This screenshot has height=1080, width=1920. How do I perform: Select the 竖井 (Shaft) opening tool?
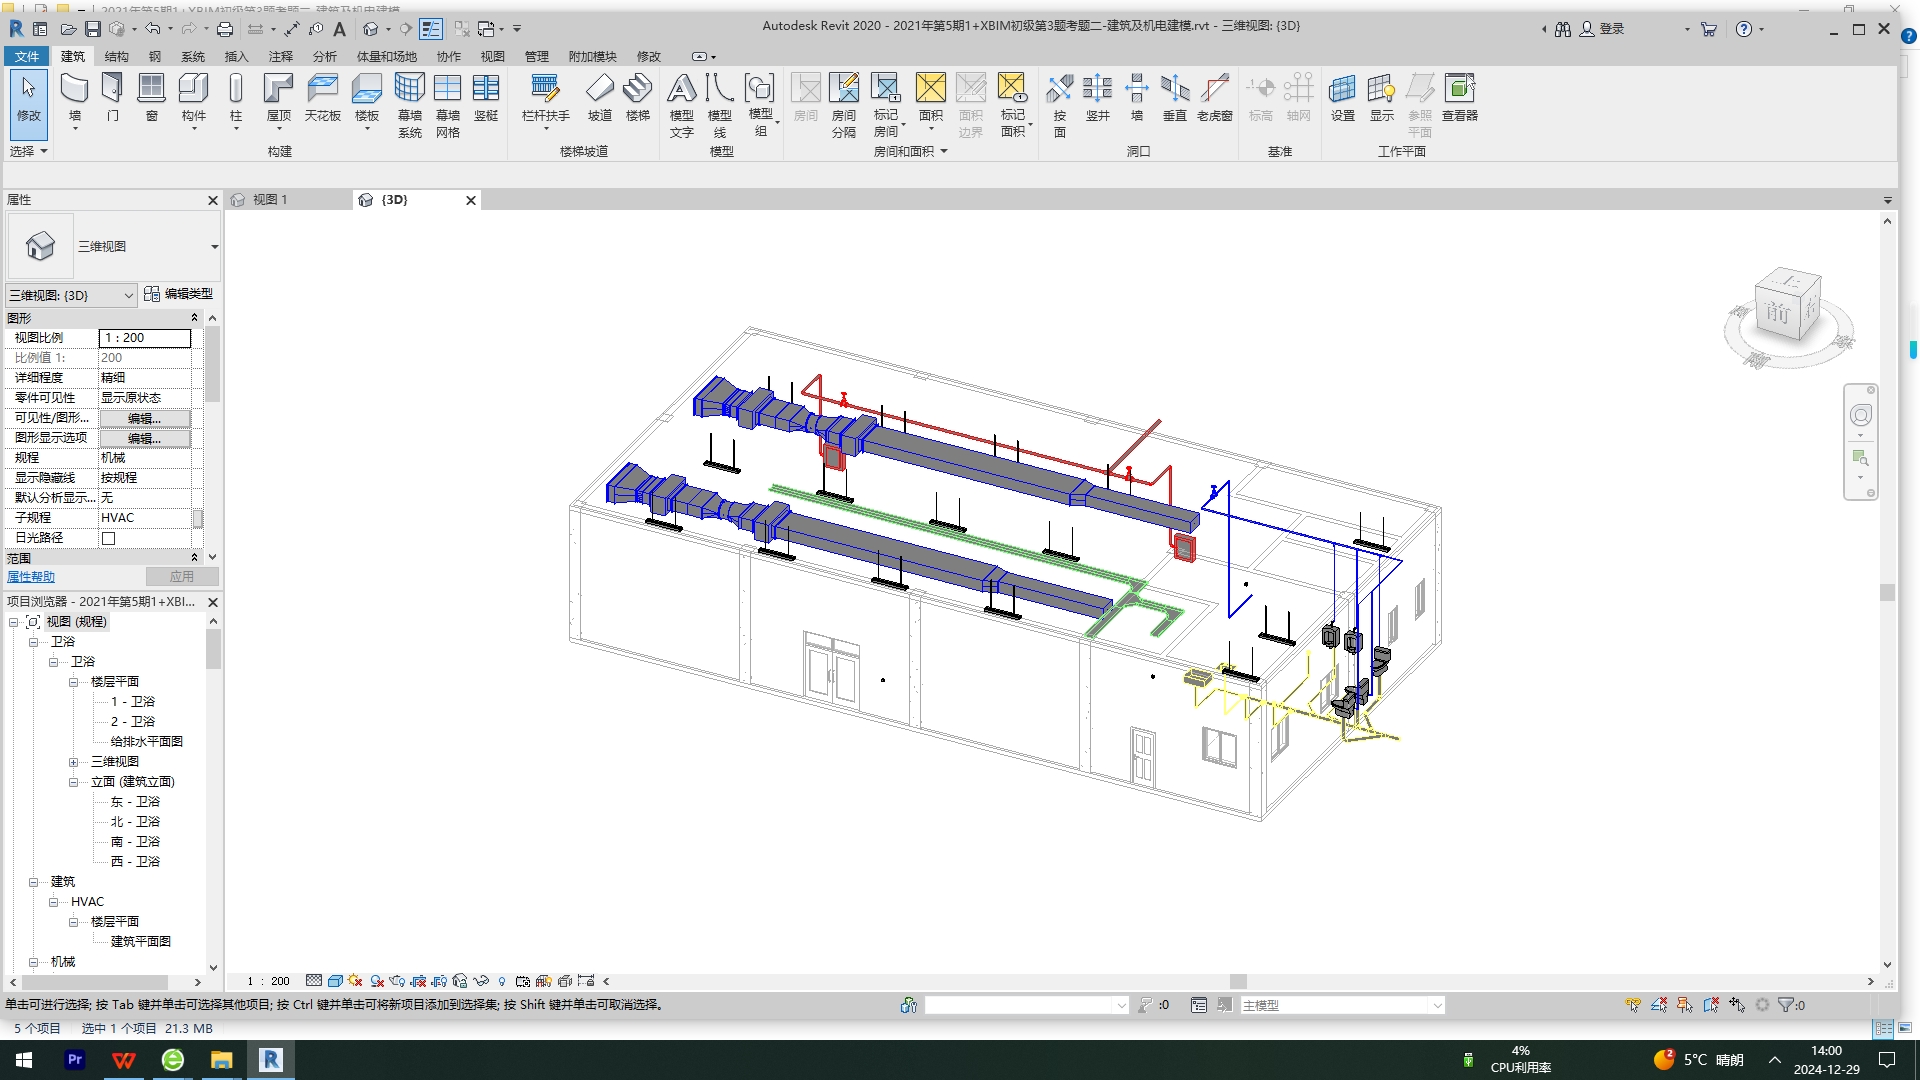pyautogui.click(x=1098, y=98)
